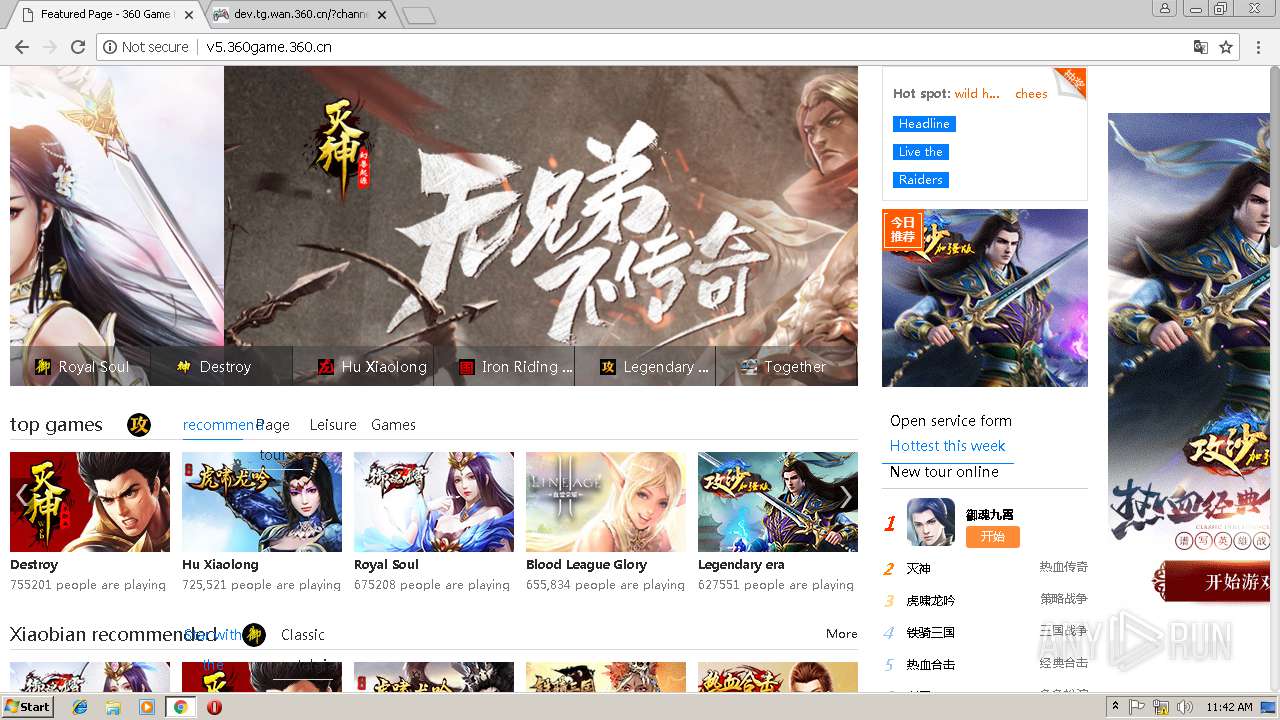Click the red Opera taskbar icon
1280x720 pixels.
(214, 707)
